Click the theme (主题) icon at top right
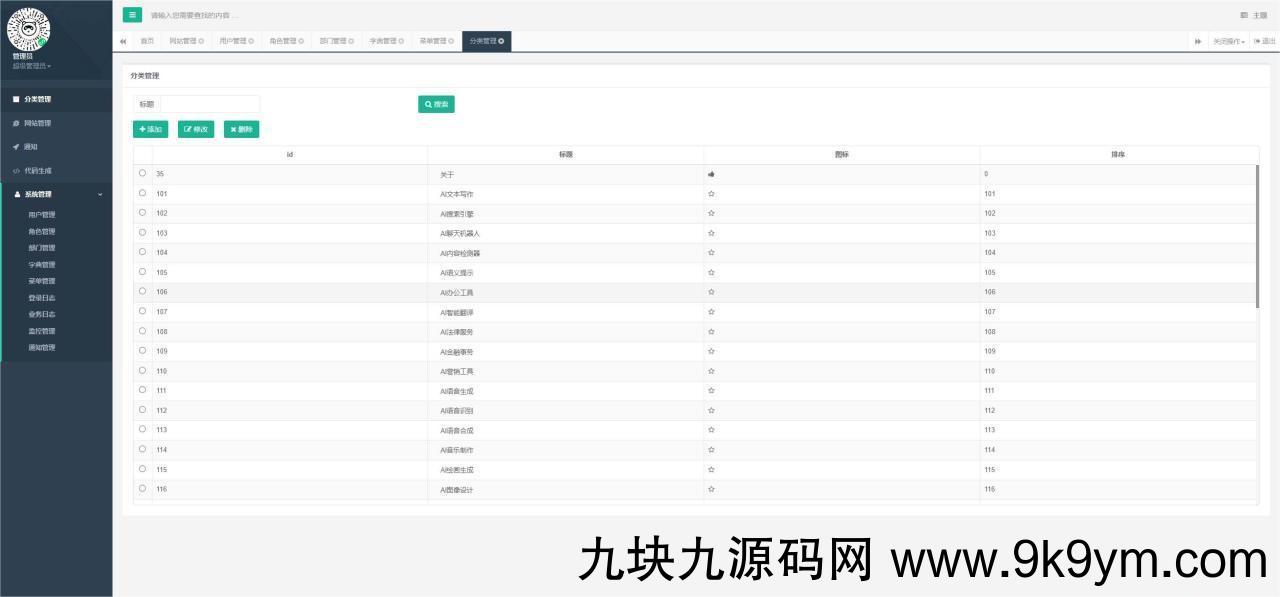1280x597 pixels. (x=1245, y=15)
